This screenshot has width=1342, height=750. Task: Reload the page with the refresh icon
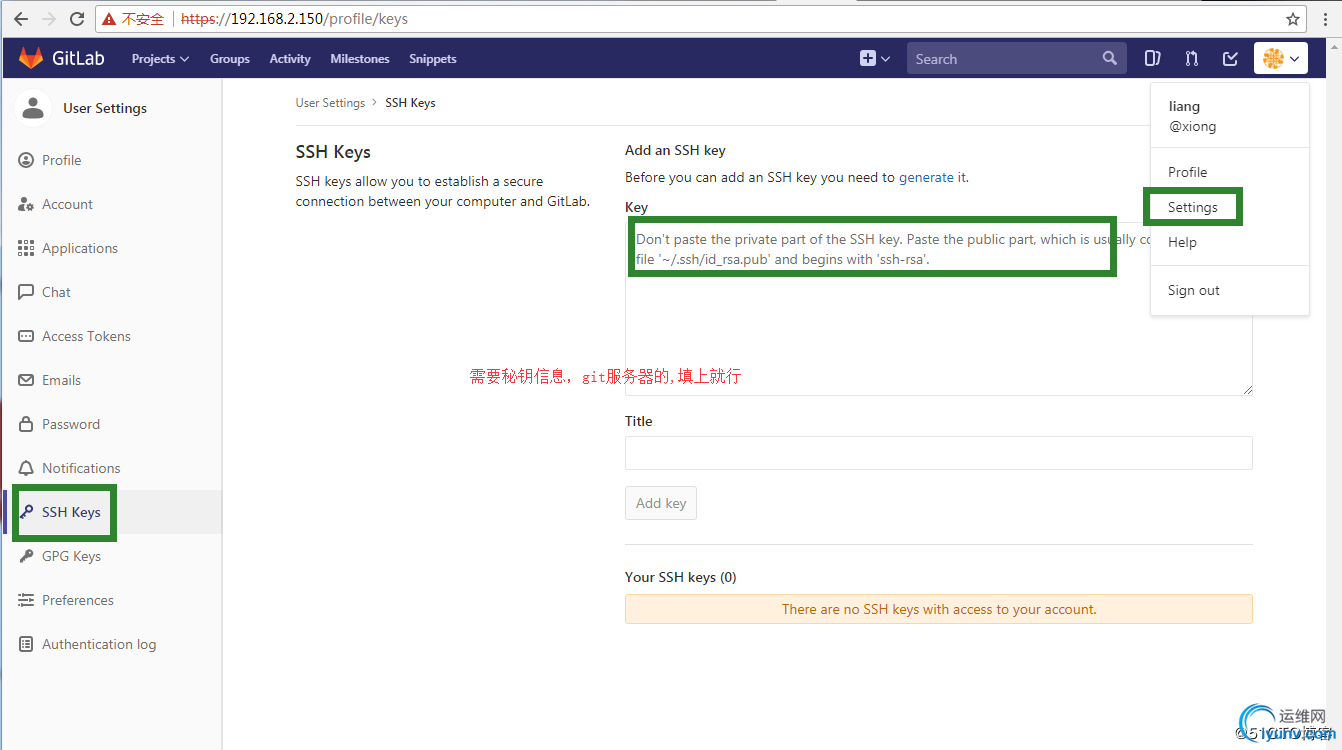click(77, 19)
